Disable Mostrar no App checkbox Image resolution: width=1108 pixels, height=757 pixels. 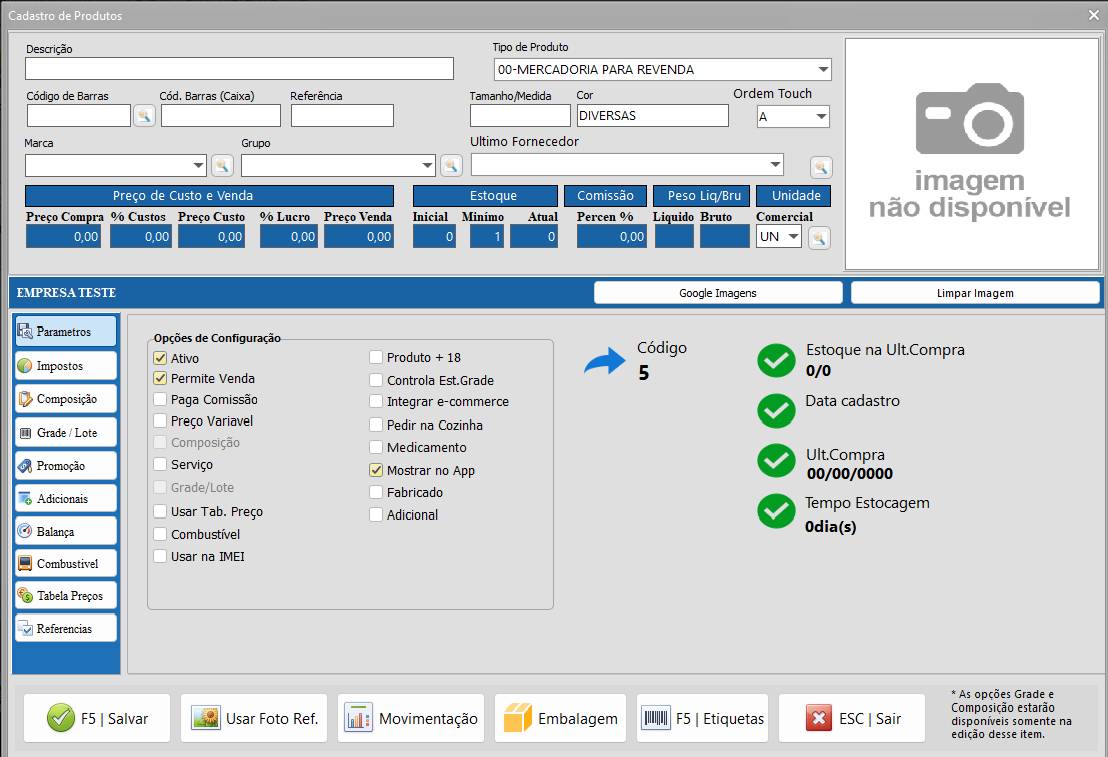coord(376,470)
